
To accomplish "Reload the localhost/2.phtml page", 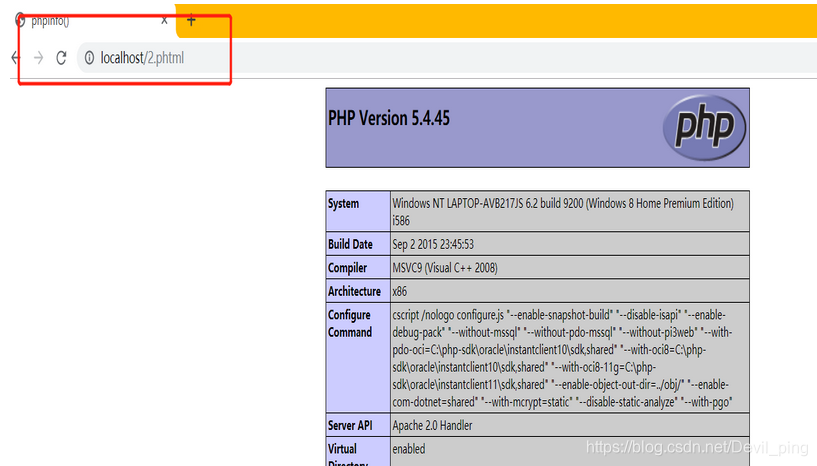I will [x=61, y=58].
